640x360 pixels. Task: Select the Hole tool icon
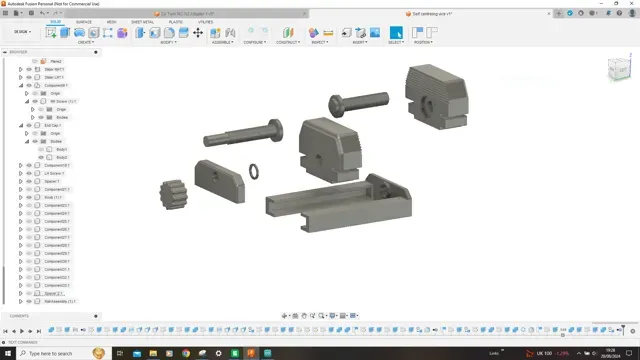(x=93, y=33)
